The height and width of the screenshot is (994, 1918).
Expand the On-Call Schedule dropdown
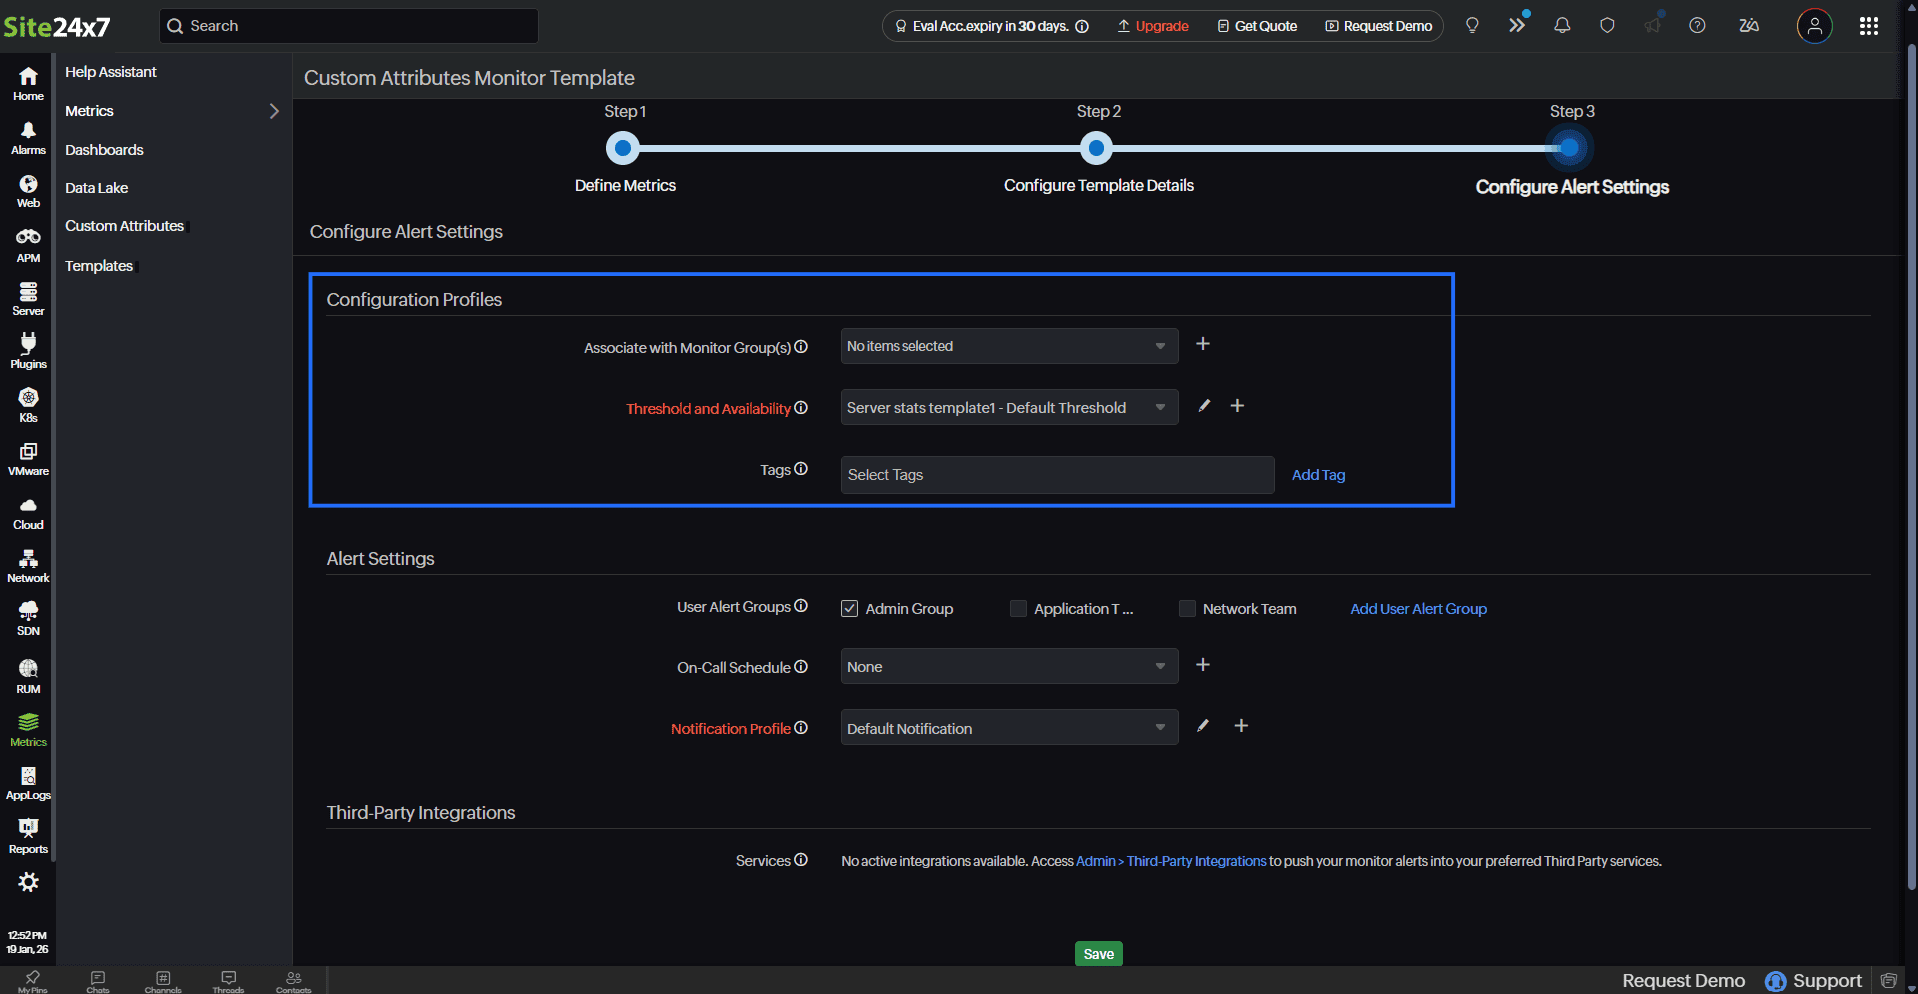click(1008, 667)
